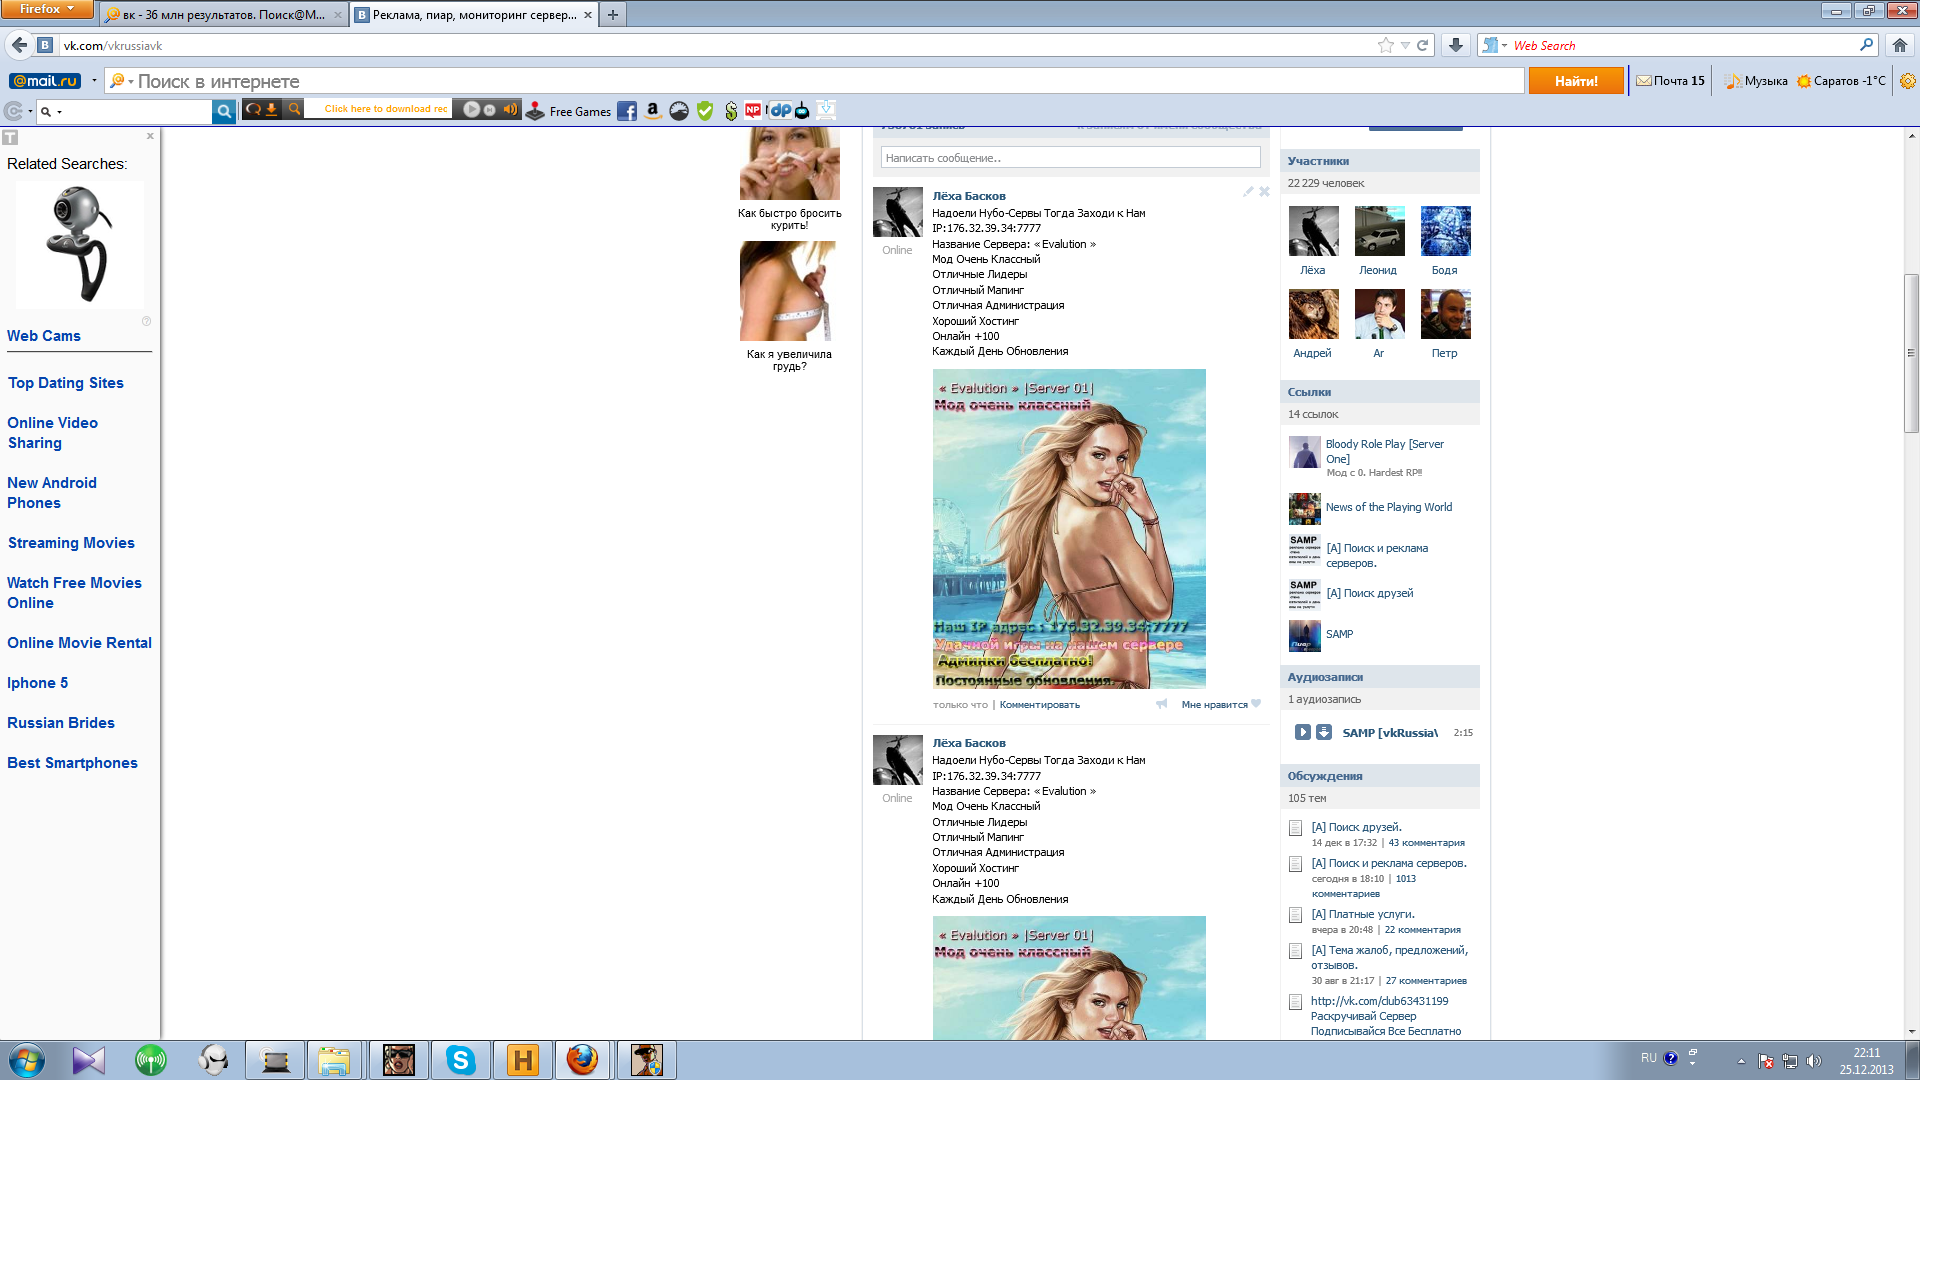Image resolution: width=1942 pixels, height=1280 pixels.
Task: Click in the Написать сообщение field
Action: click(x=1070, y=158)
